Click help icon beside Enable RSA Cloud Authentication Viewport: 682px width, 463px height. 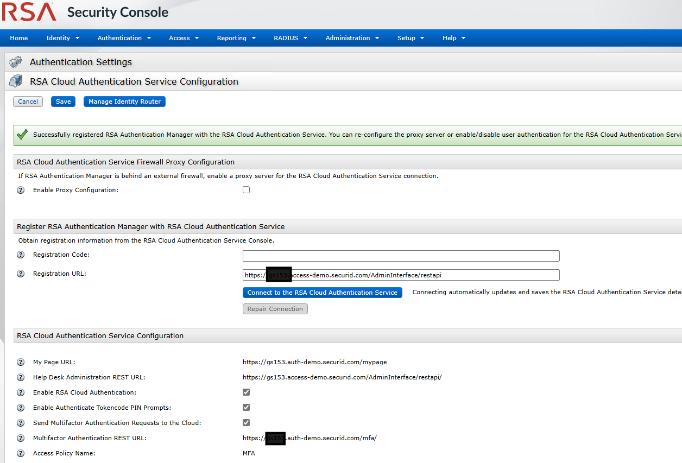[x=20, y=392]
